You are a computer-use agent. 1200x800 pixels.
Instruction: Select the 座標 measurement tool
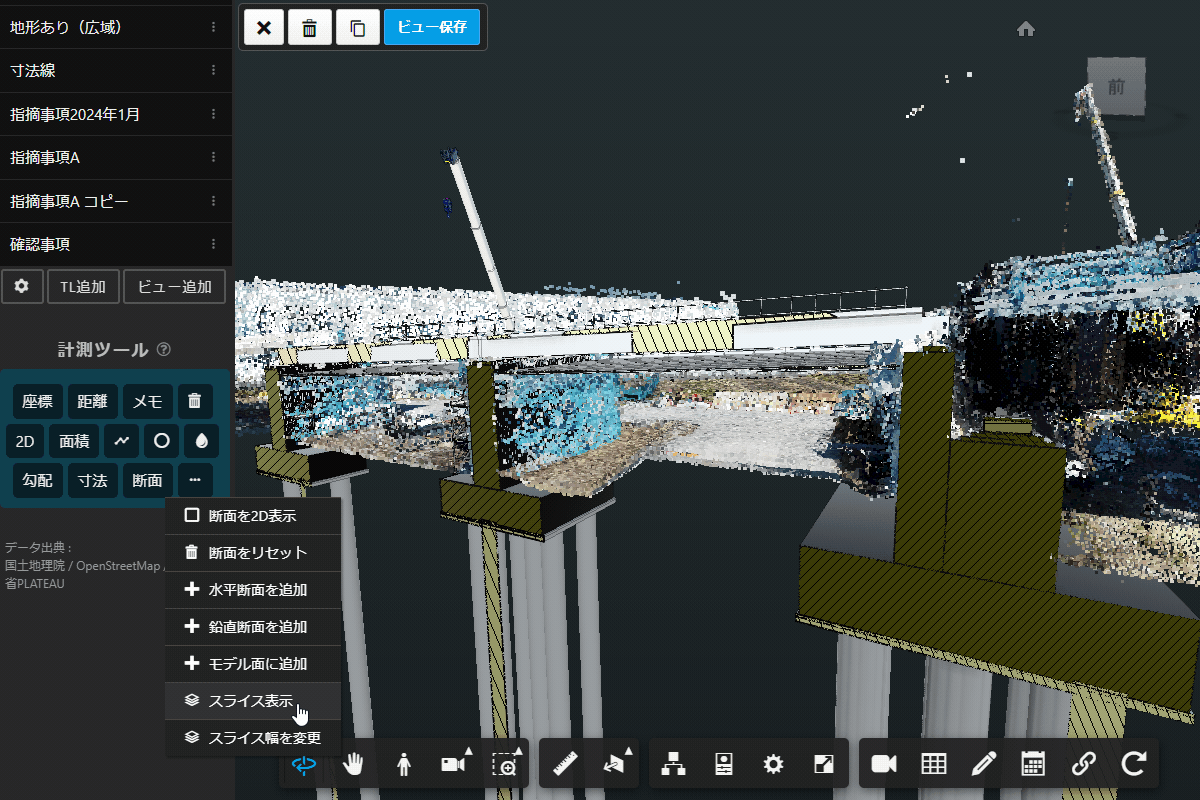coord(37,401)
